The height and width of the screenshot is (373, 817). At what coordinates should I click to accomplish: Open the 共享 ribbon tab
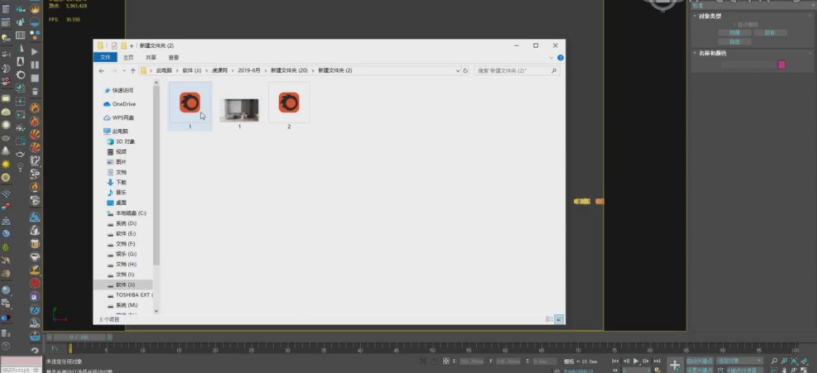(151, 57)
